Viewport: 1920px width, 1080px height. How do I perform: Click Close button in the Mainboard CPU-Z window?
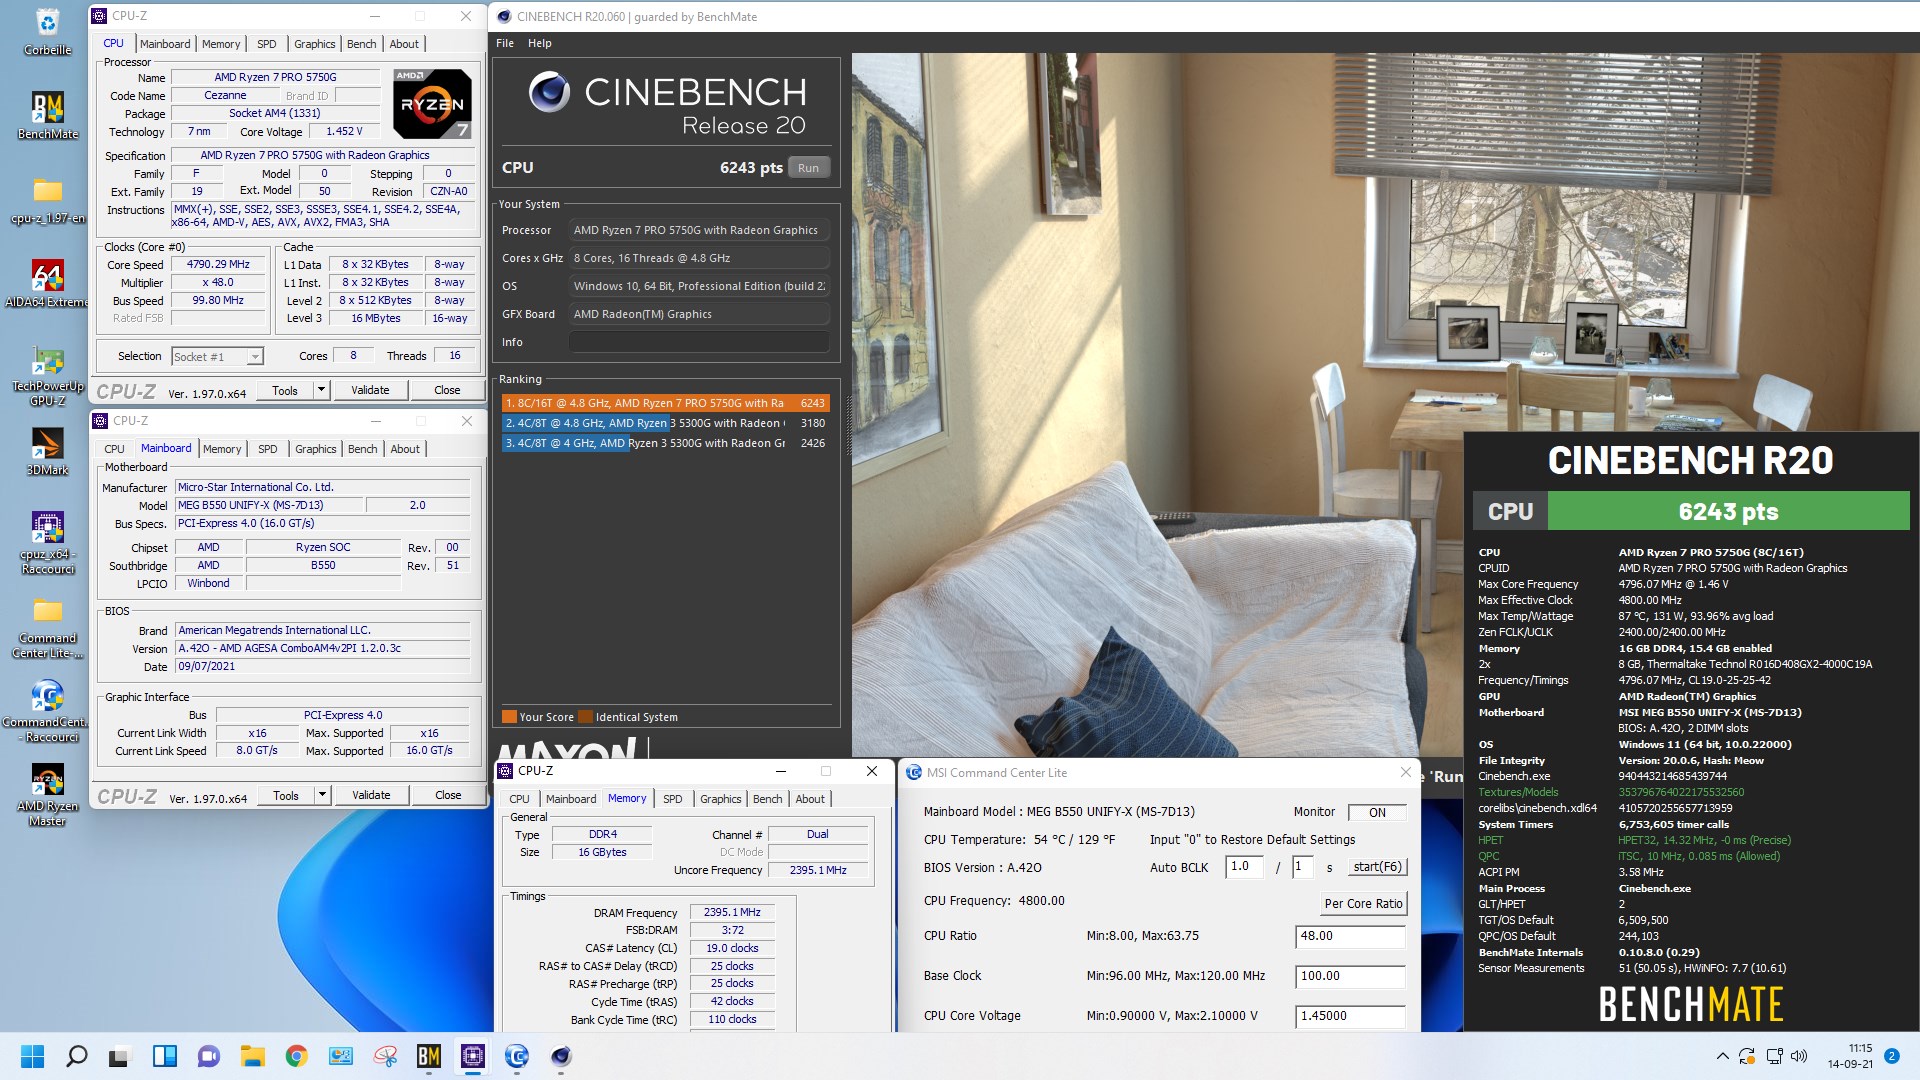click(x=448, y=795)
